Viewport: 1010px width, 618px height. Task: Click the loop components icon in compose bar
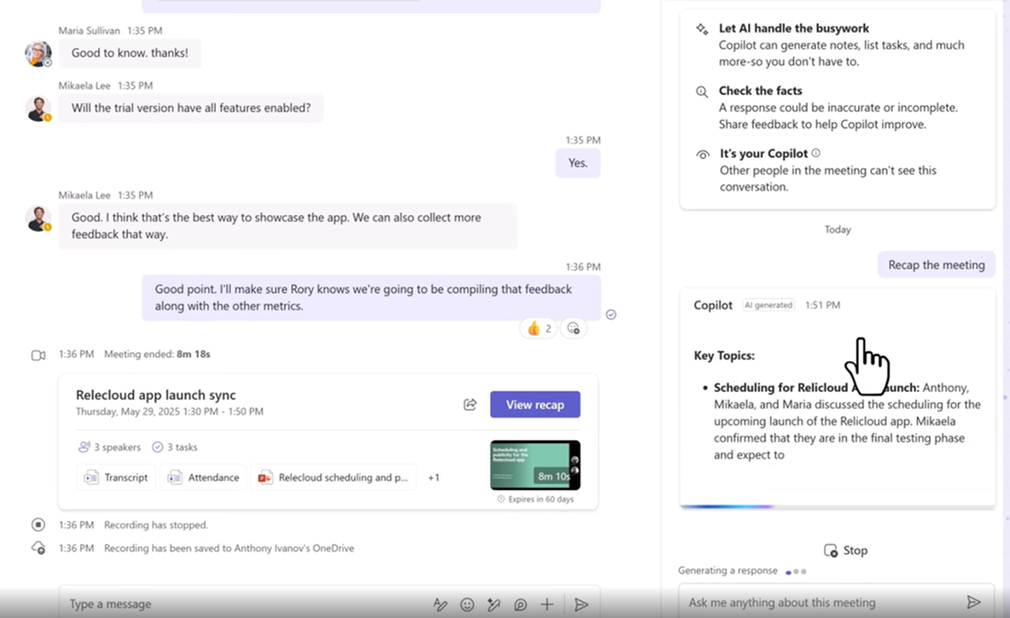520,604
